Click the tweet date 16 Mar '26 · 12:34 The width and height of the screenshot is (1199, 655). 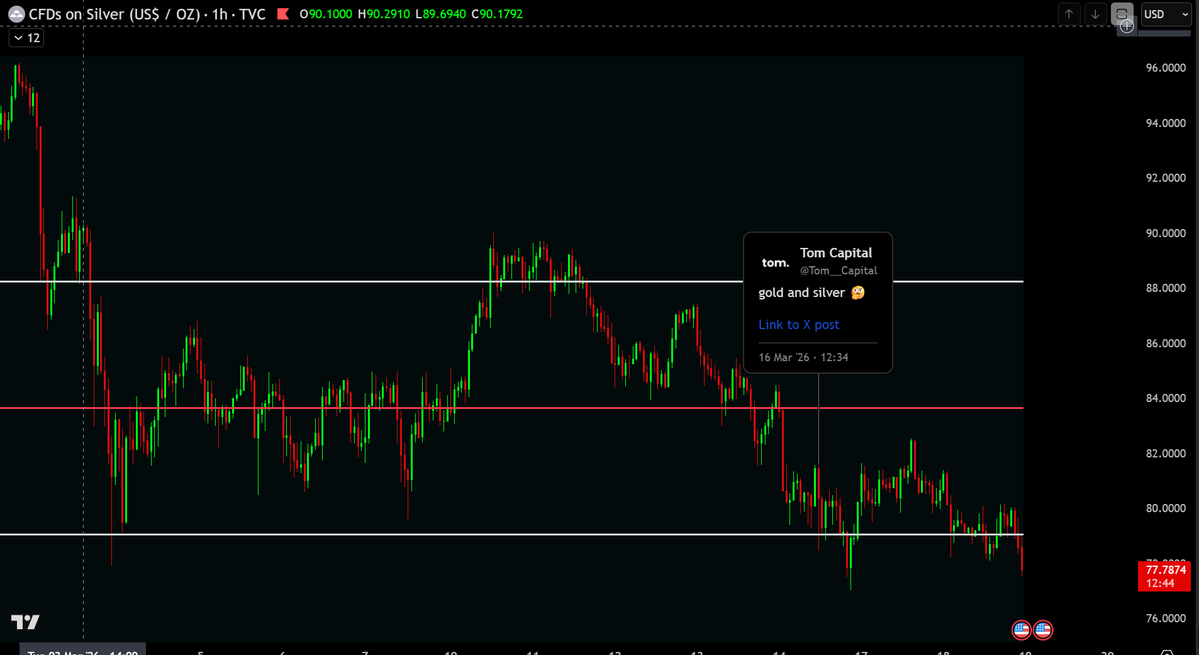(804, 357)
